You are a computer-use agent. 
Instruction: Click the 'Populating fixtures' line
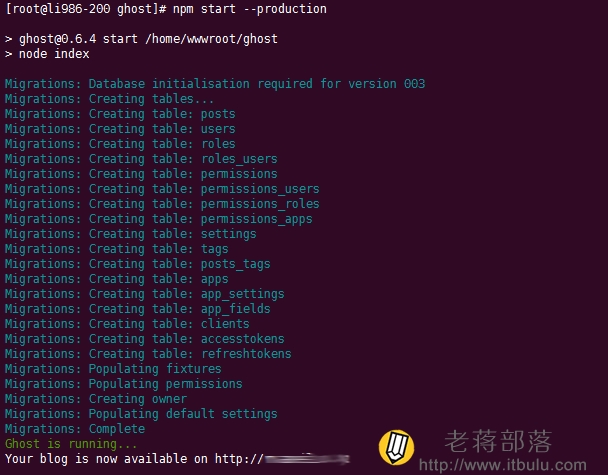tap(113, 369)
